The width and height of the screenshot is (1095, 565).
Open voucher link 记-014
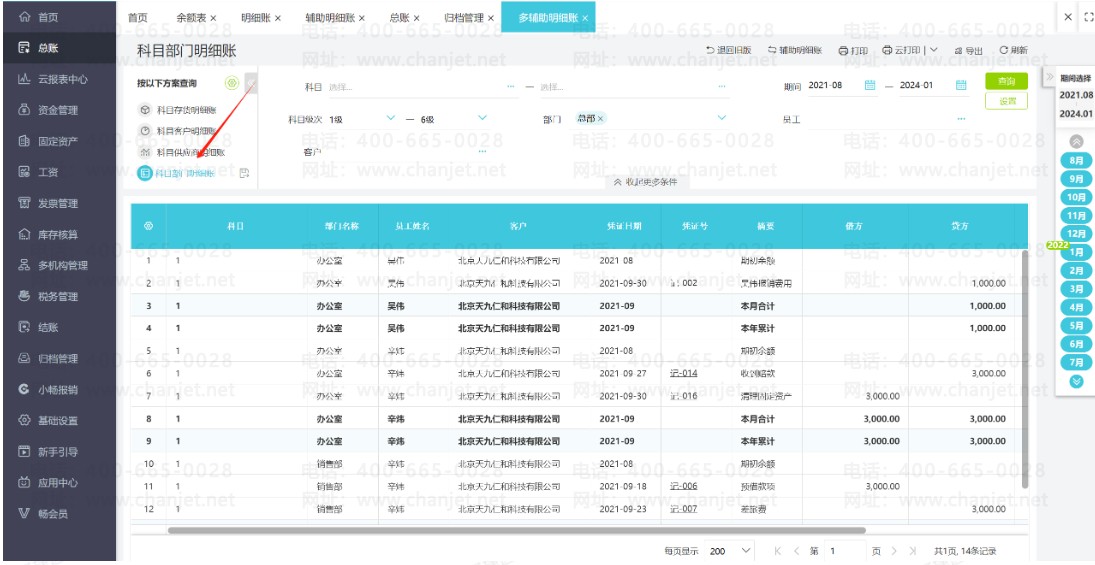[x=684, y=373]
